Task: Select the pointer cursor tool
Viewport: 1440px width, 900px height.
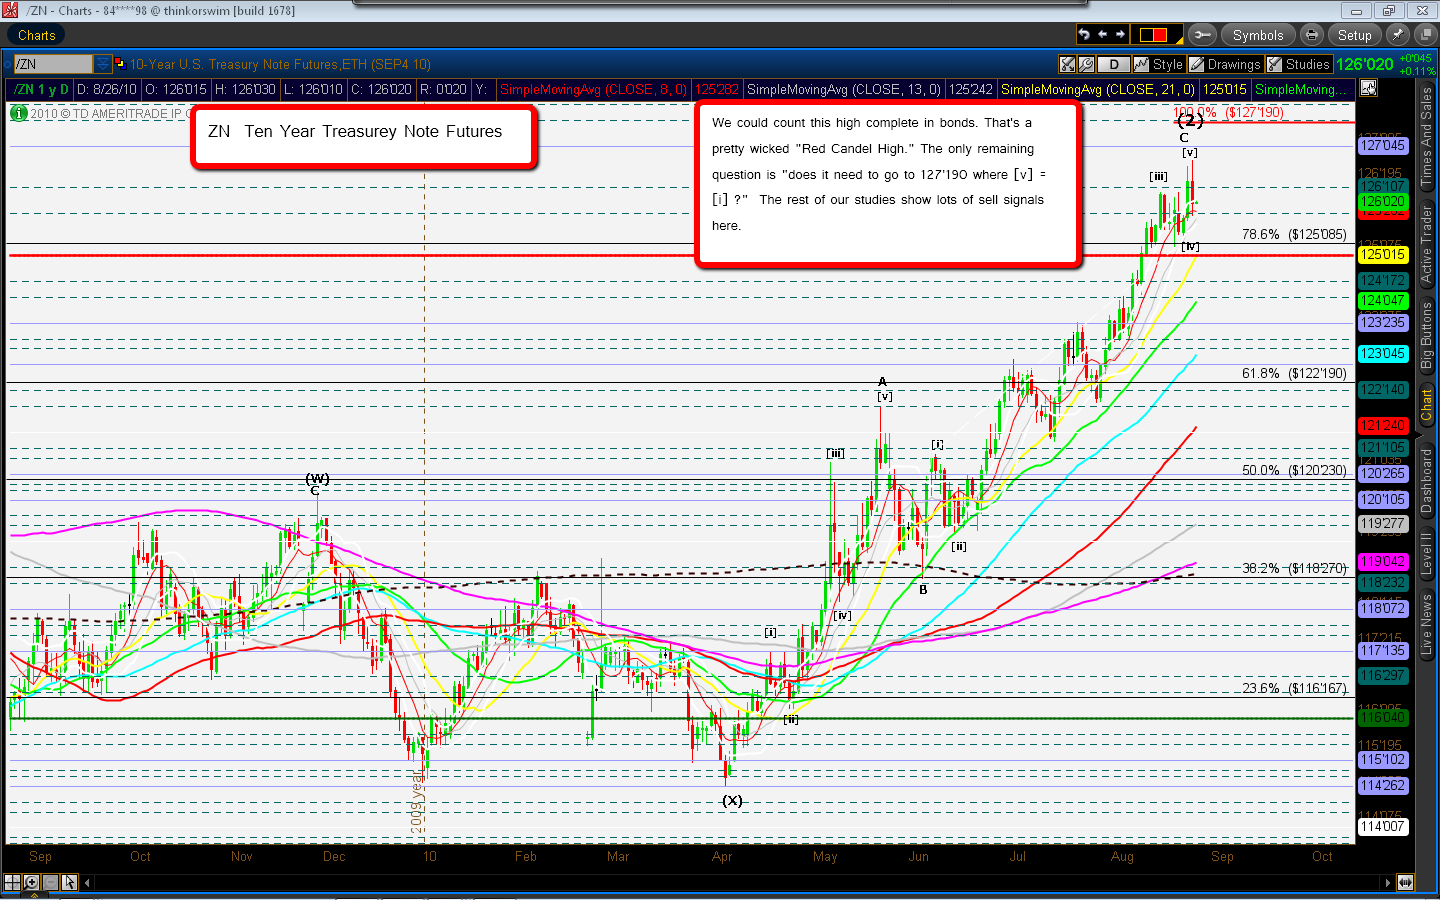Action: pos(69,882)
